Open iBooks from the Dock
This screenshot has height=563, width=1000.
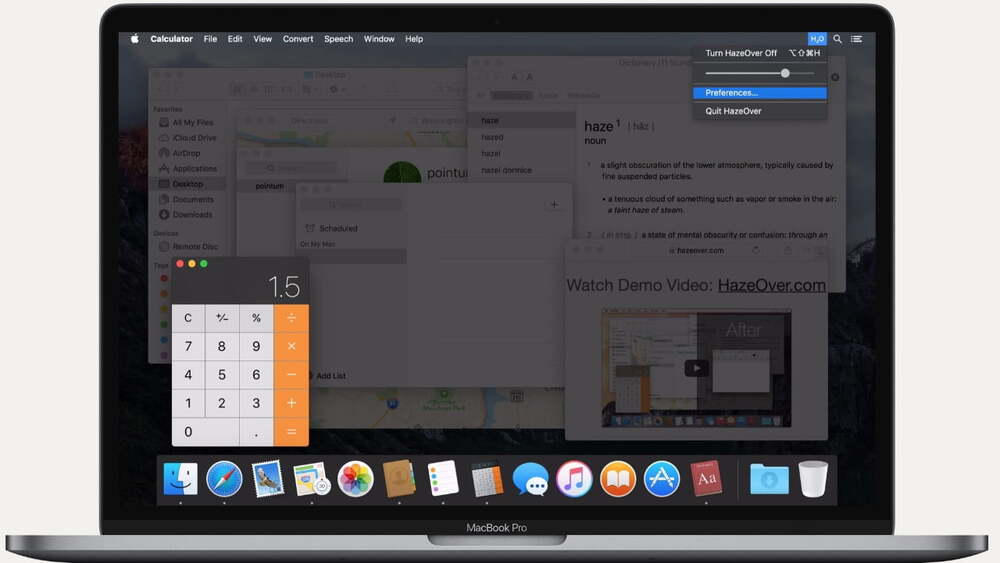pos(618,479)
